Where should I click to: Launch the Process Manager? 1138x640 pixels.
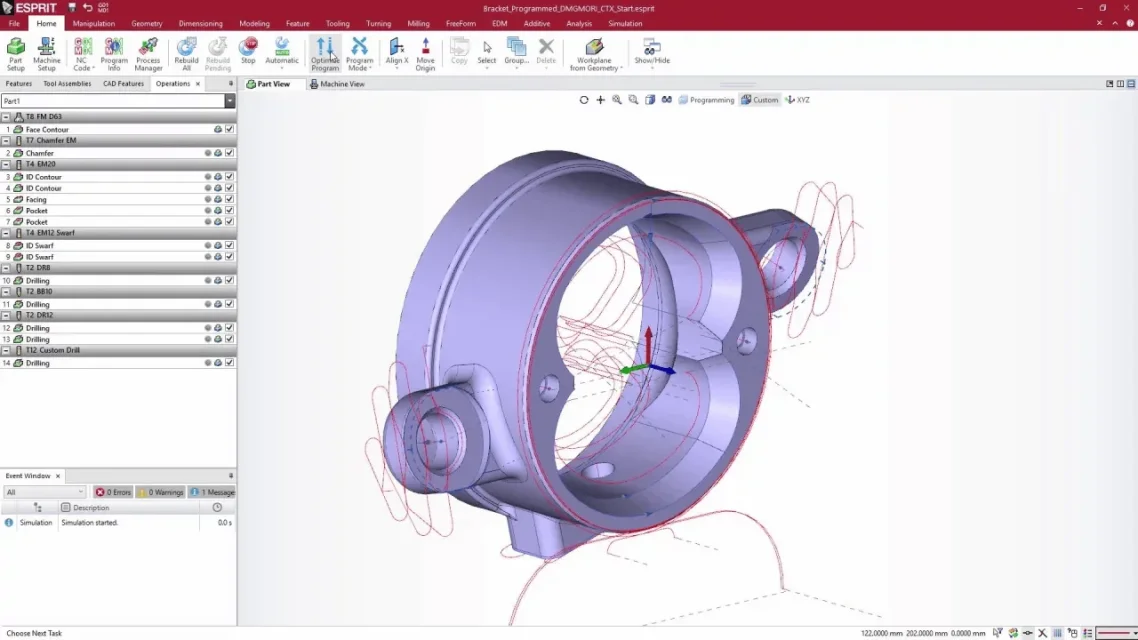click(x=148, y=54)
